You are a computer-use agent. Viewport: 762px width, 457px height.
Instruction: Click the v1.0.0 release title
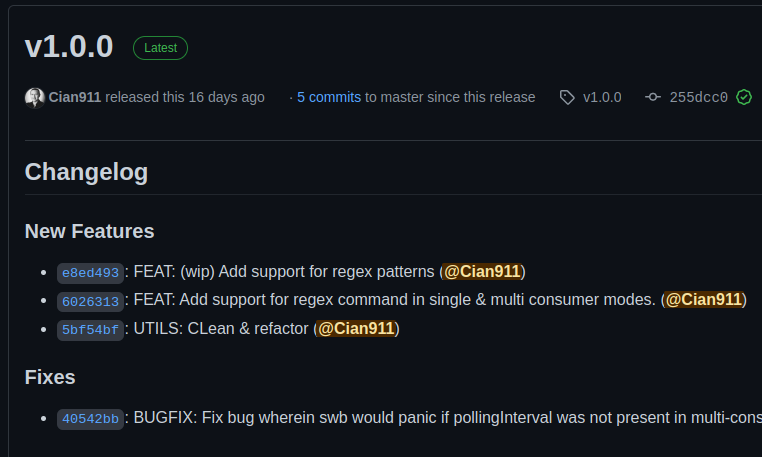click(x=69, y=47)
